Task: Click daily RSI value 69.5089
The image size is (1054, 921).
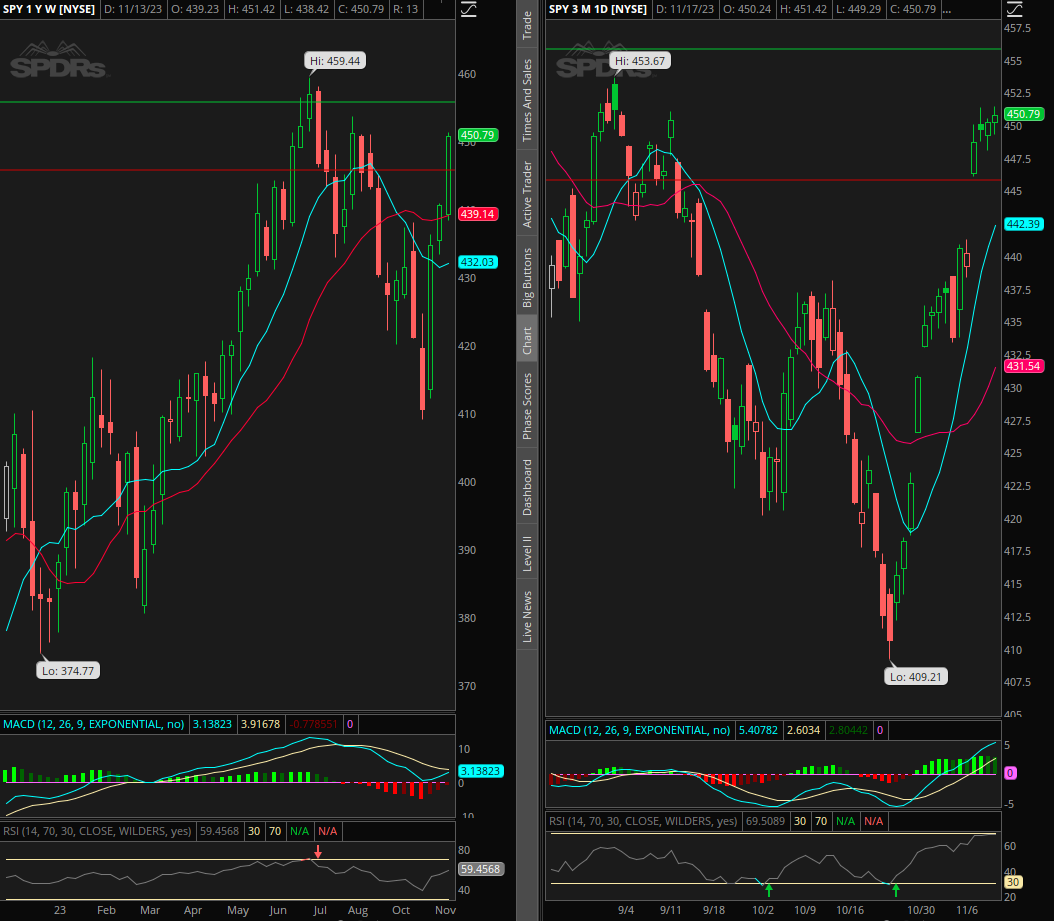Action: 765,821
